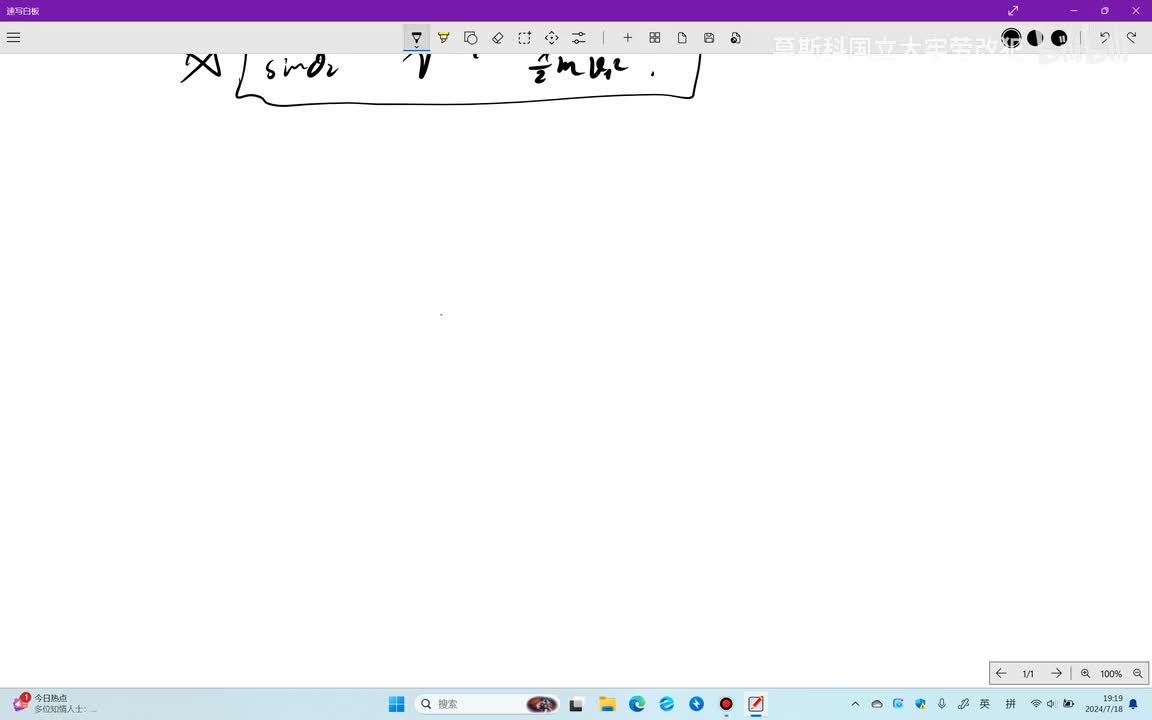Select the pen tool
The height and width of the screenshot is (720, 1152).
pyautogui.click(x=416, y=37)
